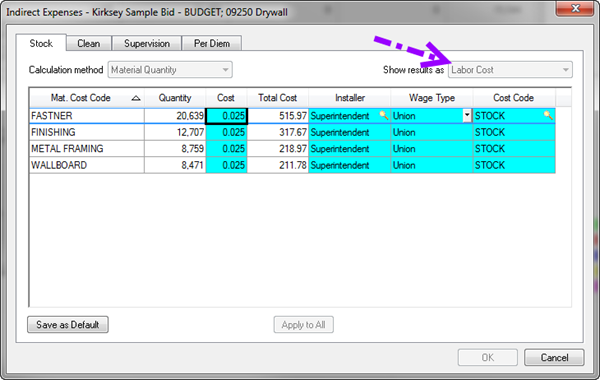Screen dimensions: 600x380
Task: Open the Installer lookup icon in the FASTNER row
Action: (x=384, y=116)
